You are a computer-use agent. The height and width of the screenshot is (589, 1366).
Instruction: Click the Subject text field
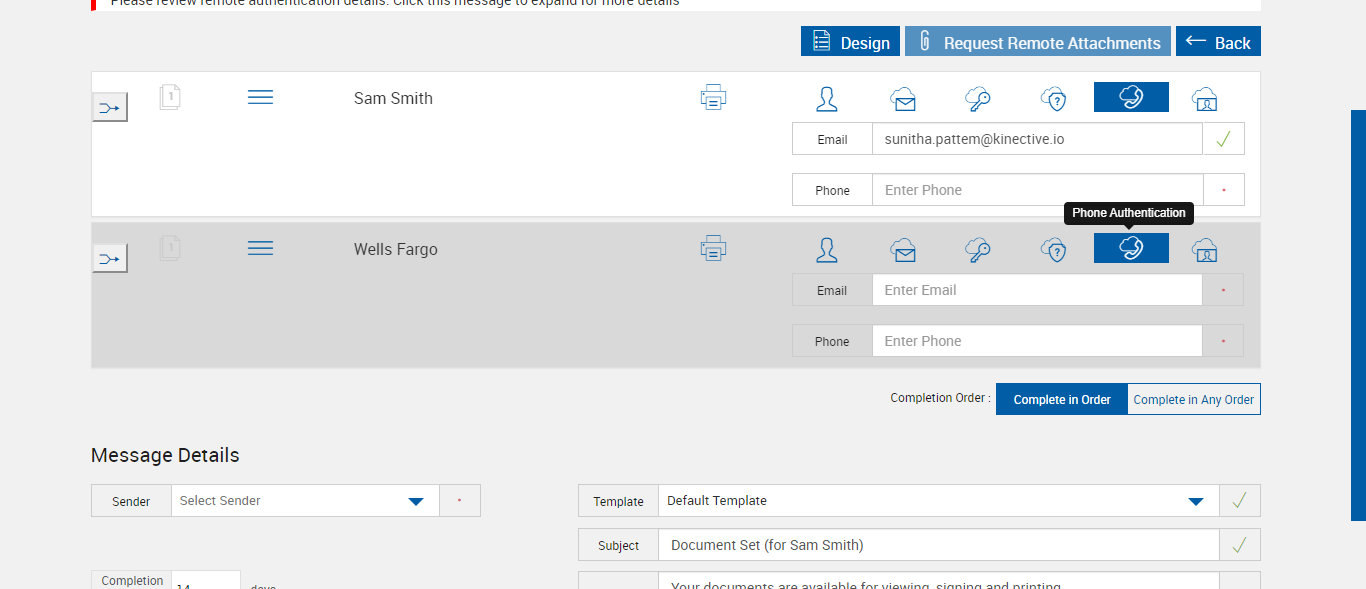coord(938,545)
